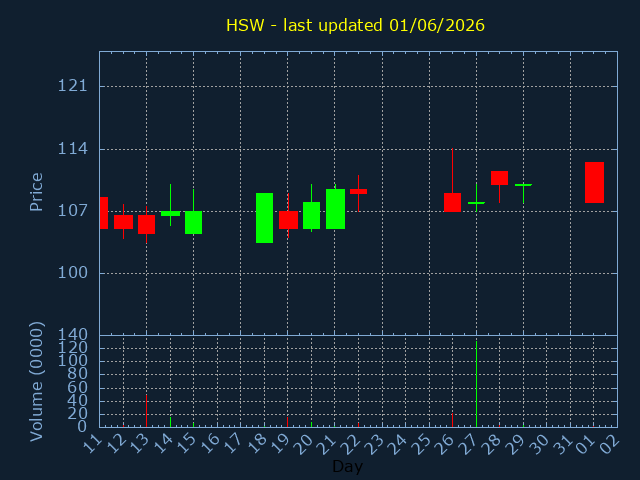Select the red candlestick for day 19
This screenshot has height=480, width=640.
point(288,220)
